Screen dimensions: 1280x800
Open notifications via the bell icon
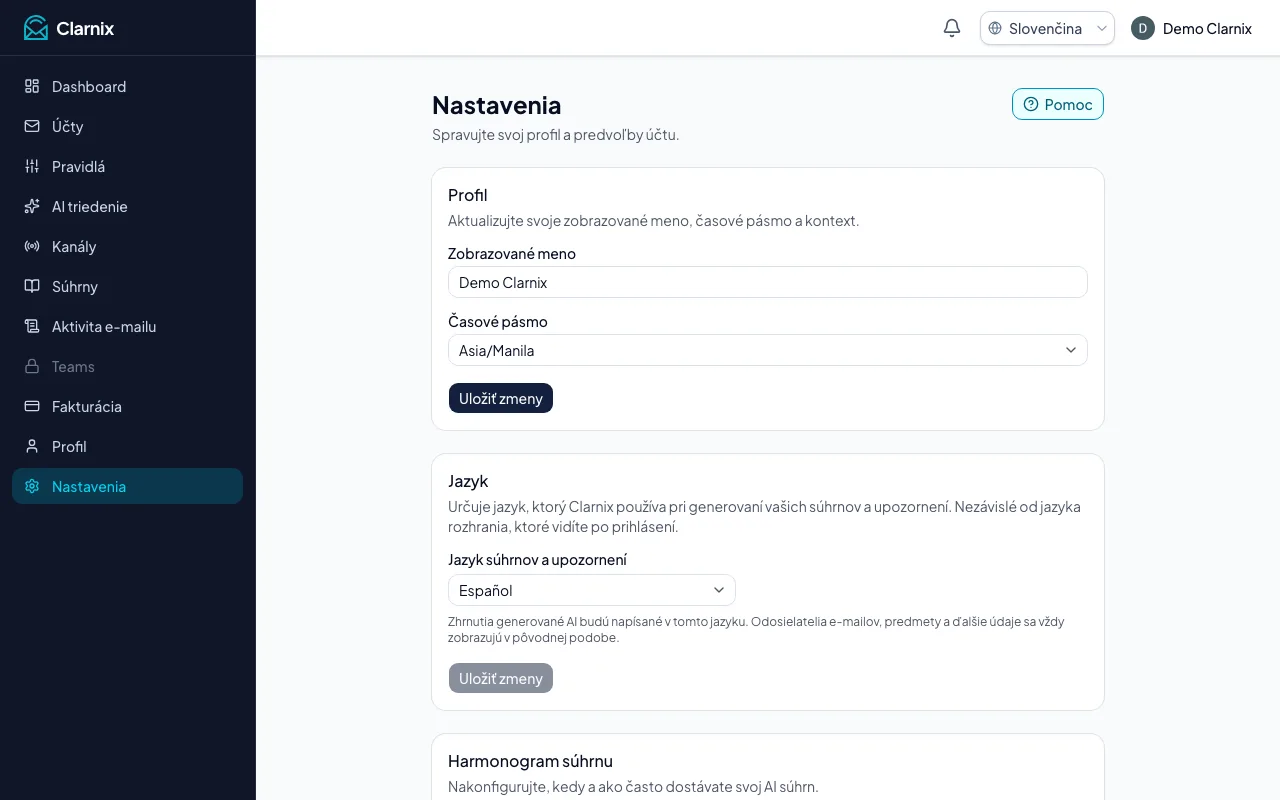[952, 28]
